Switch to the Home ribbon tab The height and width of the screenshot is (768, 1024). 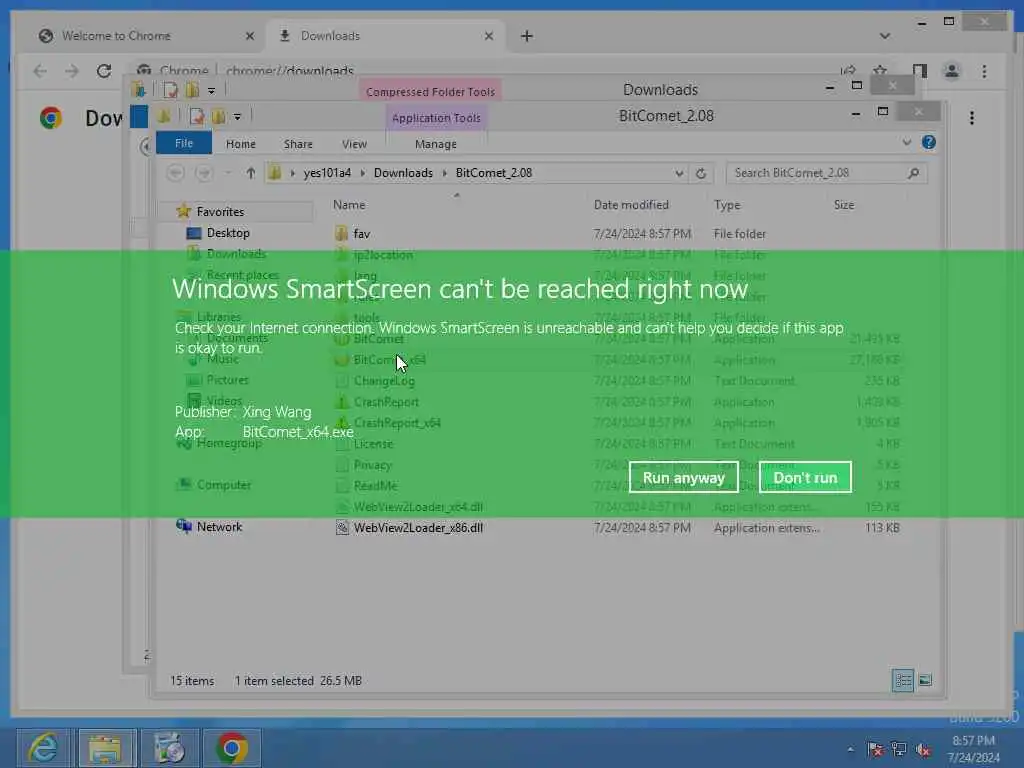pyautogui.click(x=240, y=144)
